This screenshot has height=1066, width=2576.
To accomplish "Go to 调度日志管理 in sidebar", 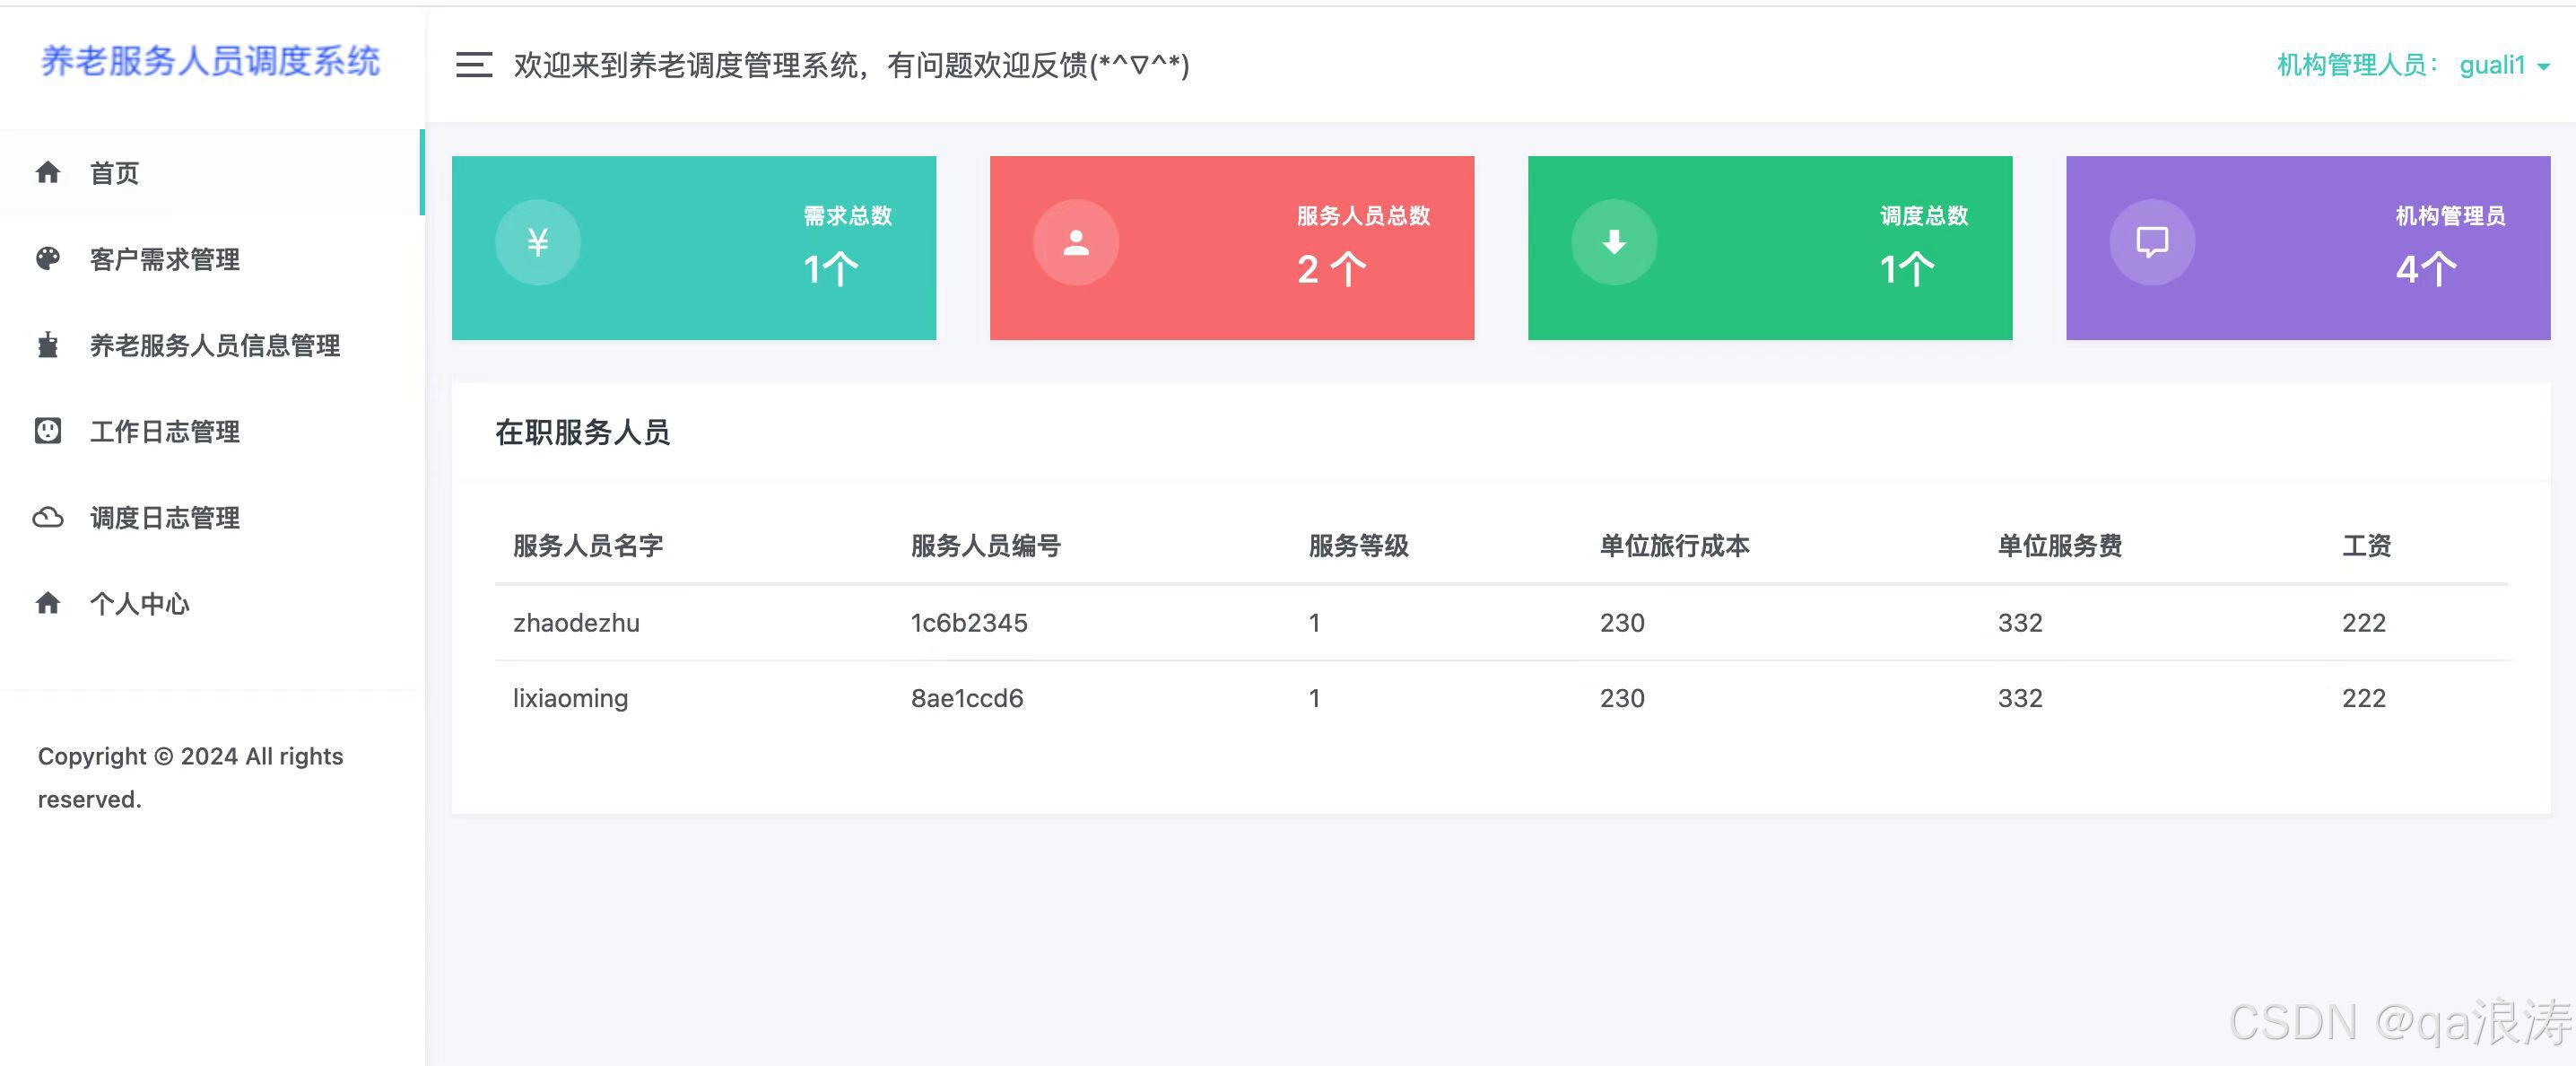I will point(165,518).
